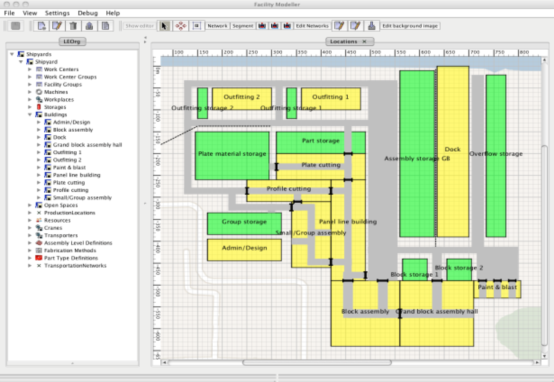Click the Edit Networks button

[x=312, y=26]
